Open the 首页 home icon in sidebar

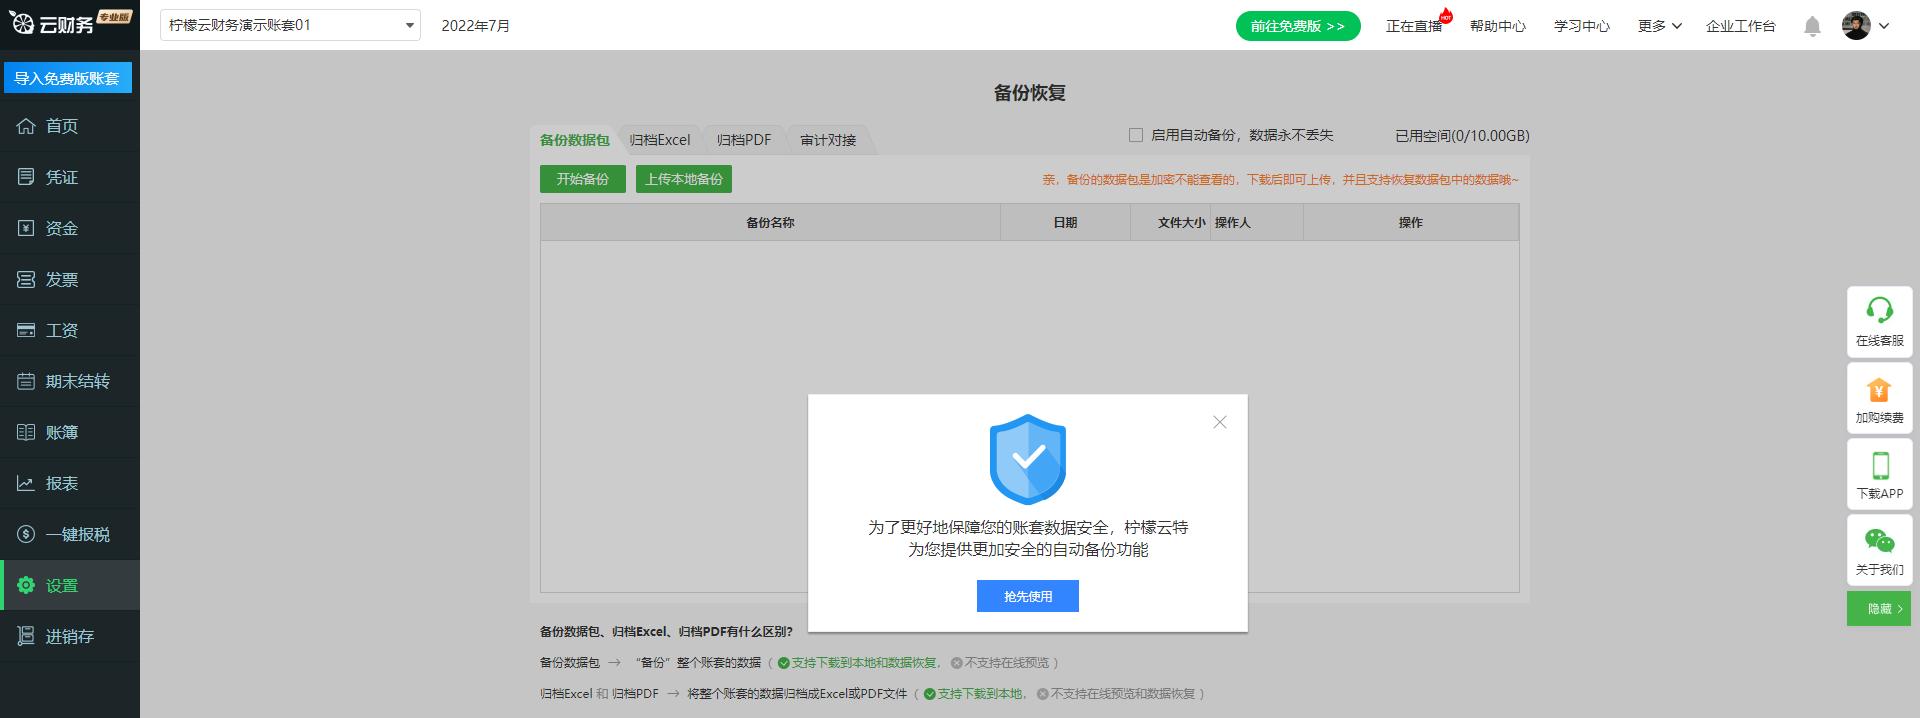tap(26, 126)
